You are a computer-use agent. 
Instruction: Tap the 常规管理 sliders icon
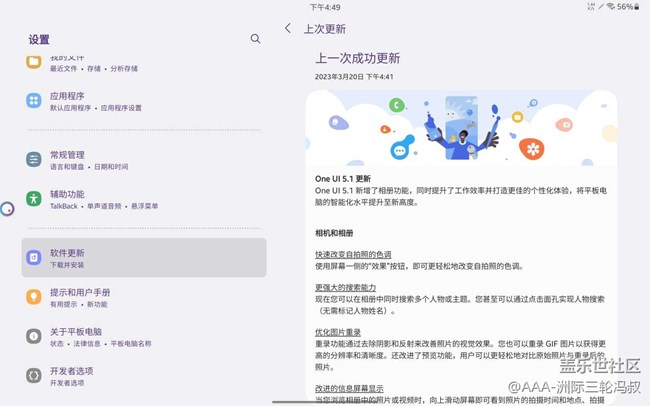coord(34,160)
